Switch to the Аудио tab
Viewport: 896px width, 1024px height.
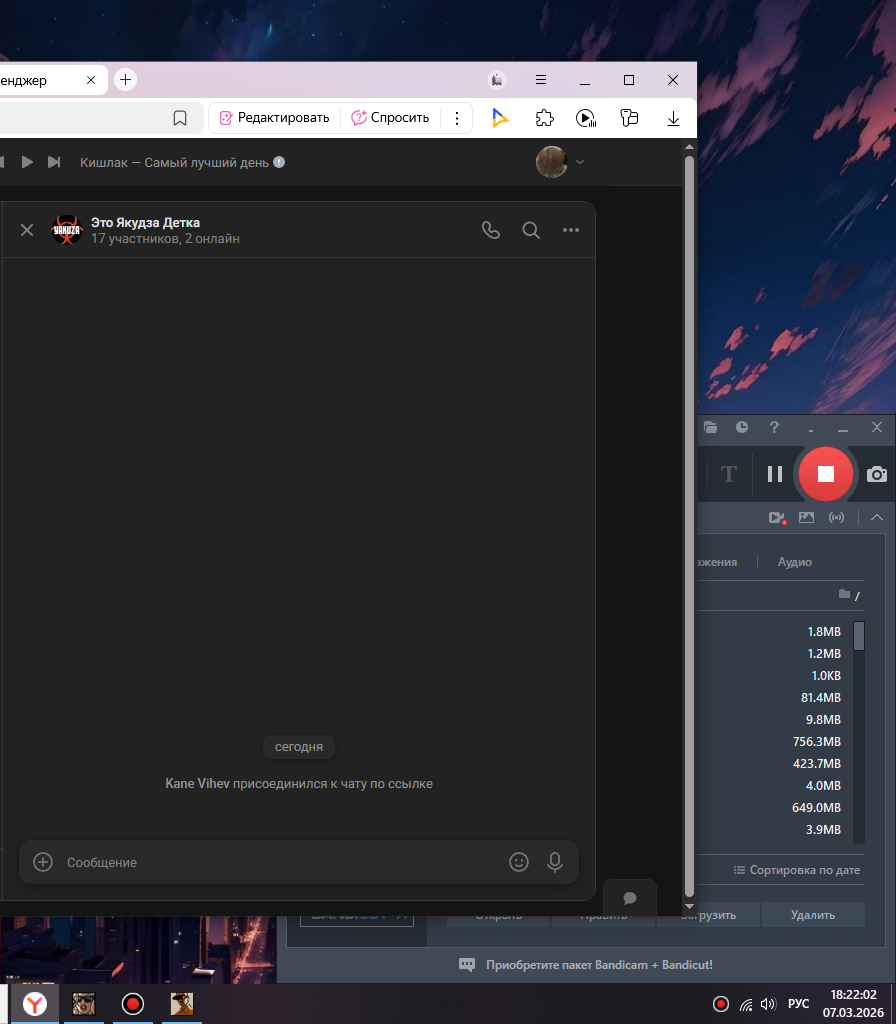(795, 562)
